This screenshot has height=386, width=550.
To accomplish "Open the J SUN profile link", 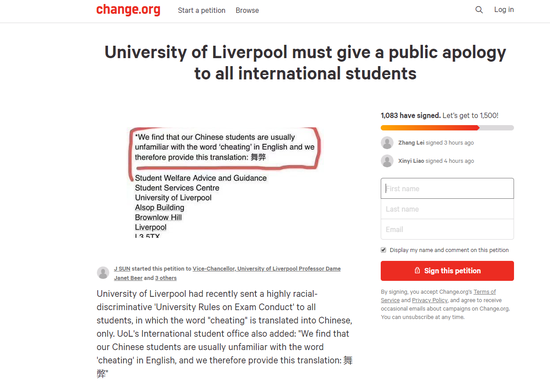I will pyautogui.click(x=122, y=269).
